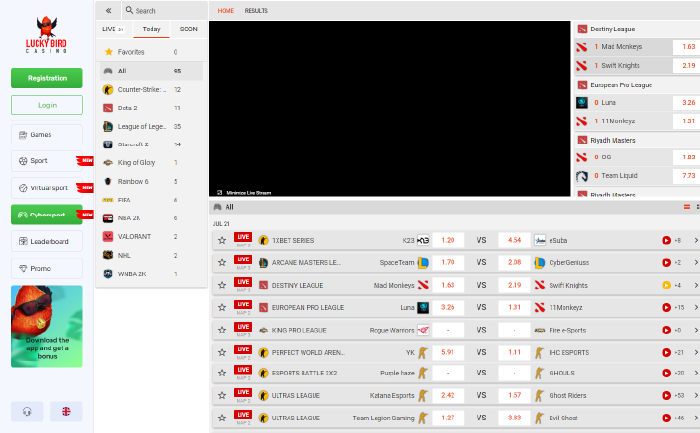The height and width of the screenshot is (433, 700).
Task: Collapse the sidebar with double-arrow icon
Action: click(108, 11)
